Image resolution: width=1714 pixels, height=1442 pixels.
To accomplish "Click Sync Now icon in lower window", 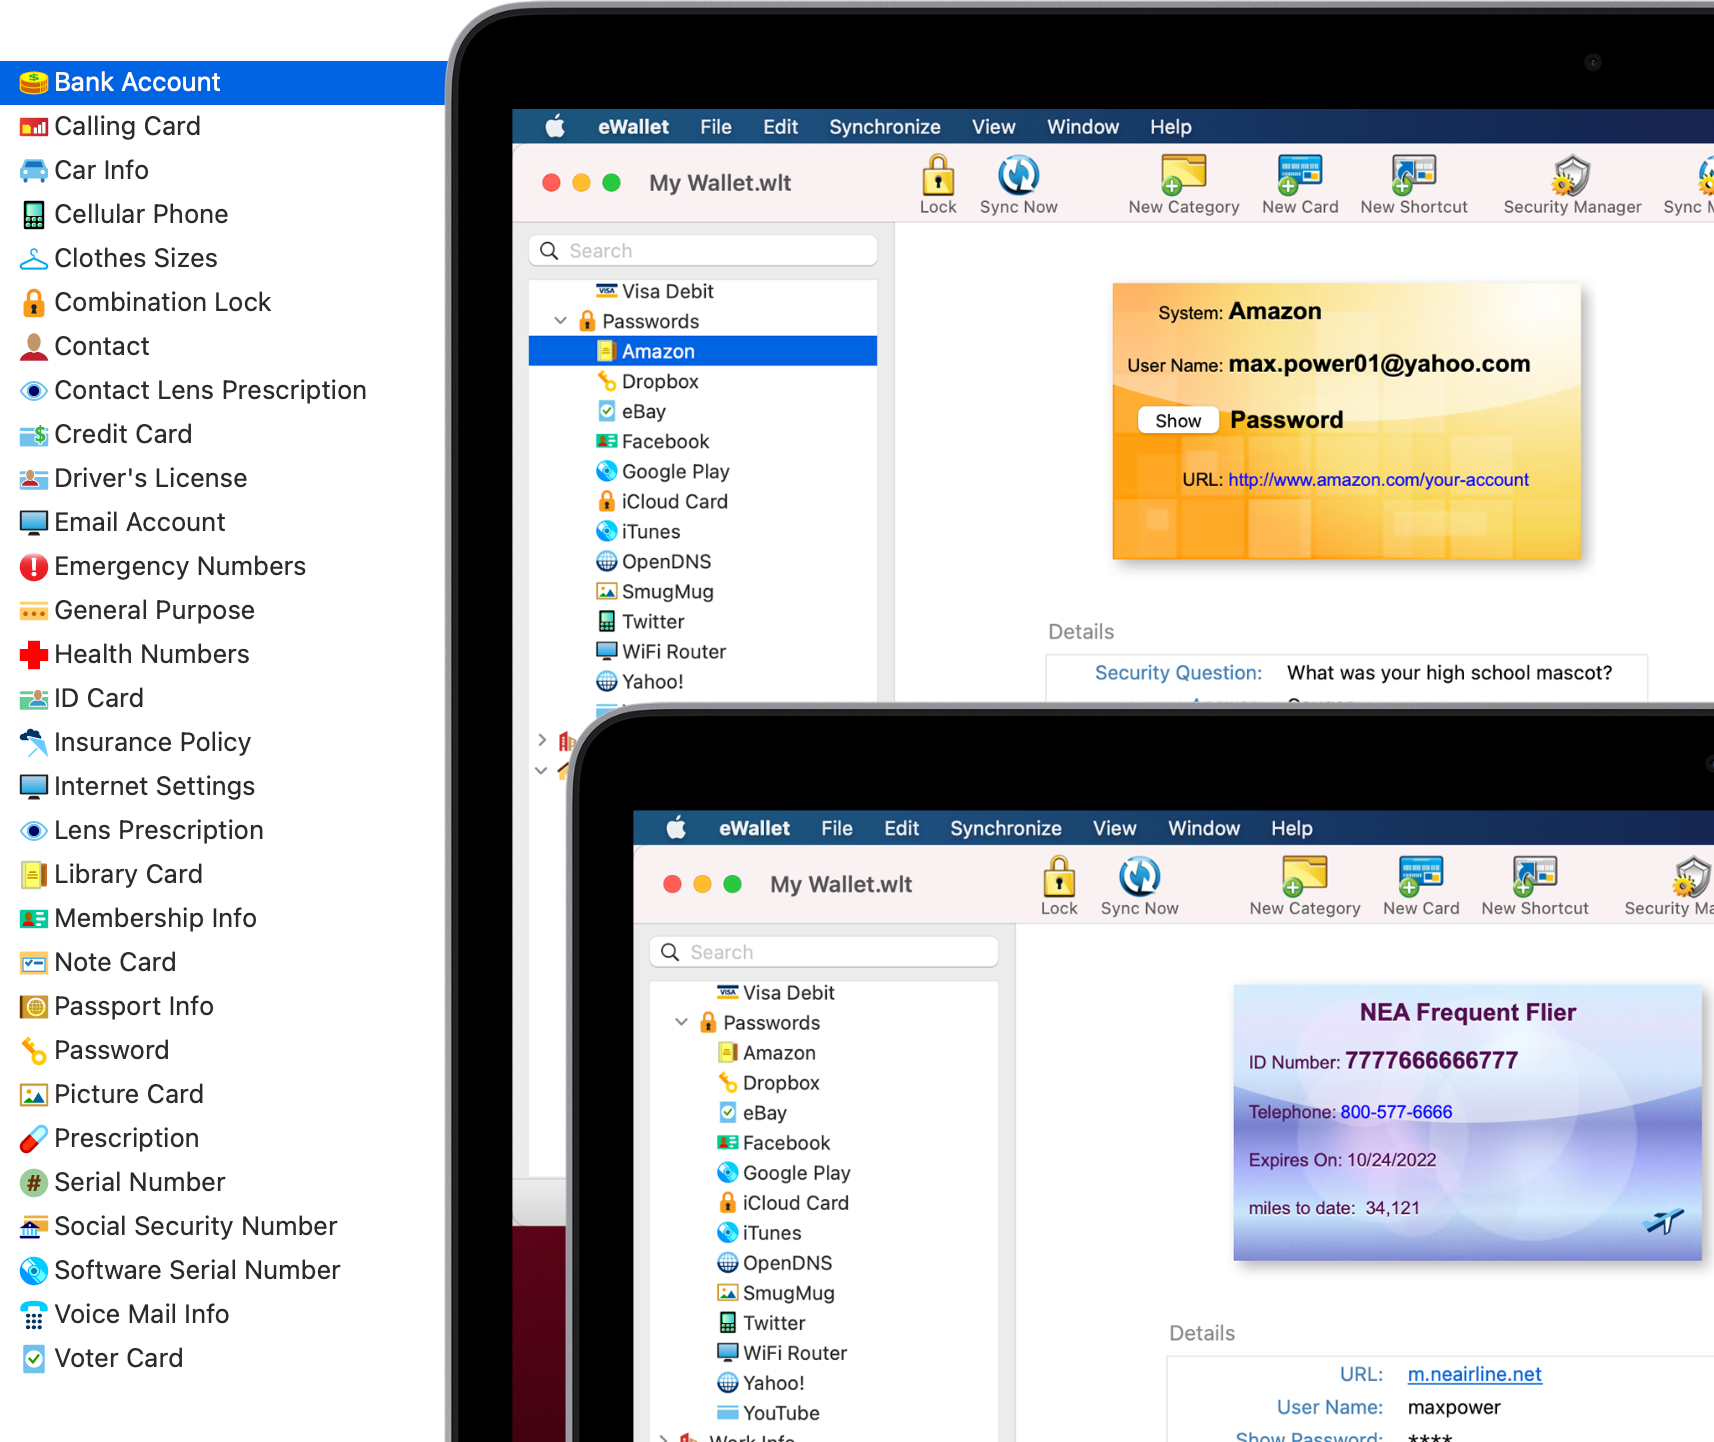I will (1139, 878).
